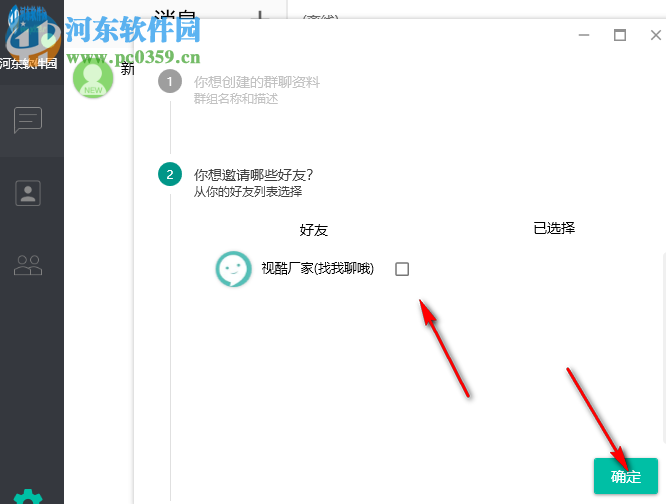Click the 确定 confirm button

pyautogui.click(x=626, y=476)
